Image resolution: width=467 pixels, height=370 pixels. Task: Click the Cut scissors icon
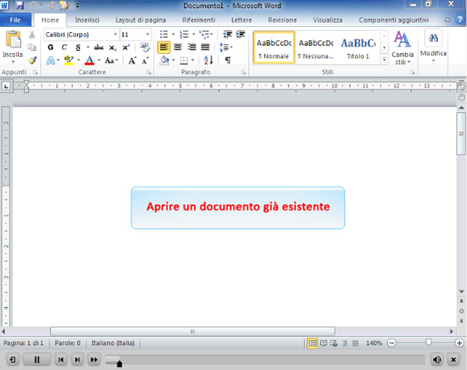coord(32,35)
